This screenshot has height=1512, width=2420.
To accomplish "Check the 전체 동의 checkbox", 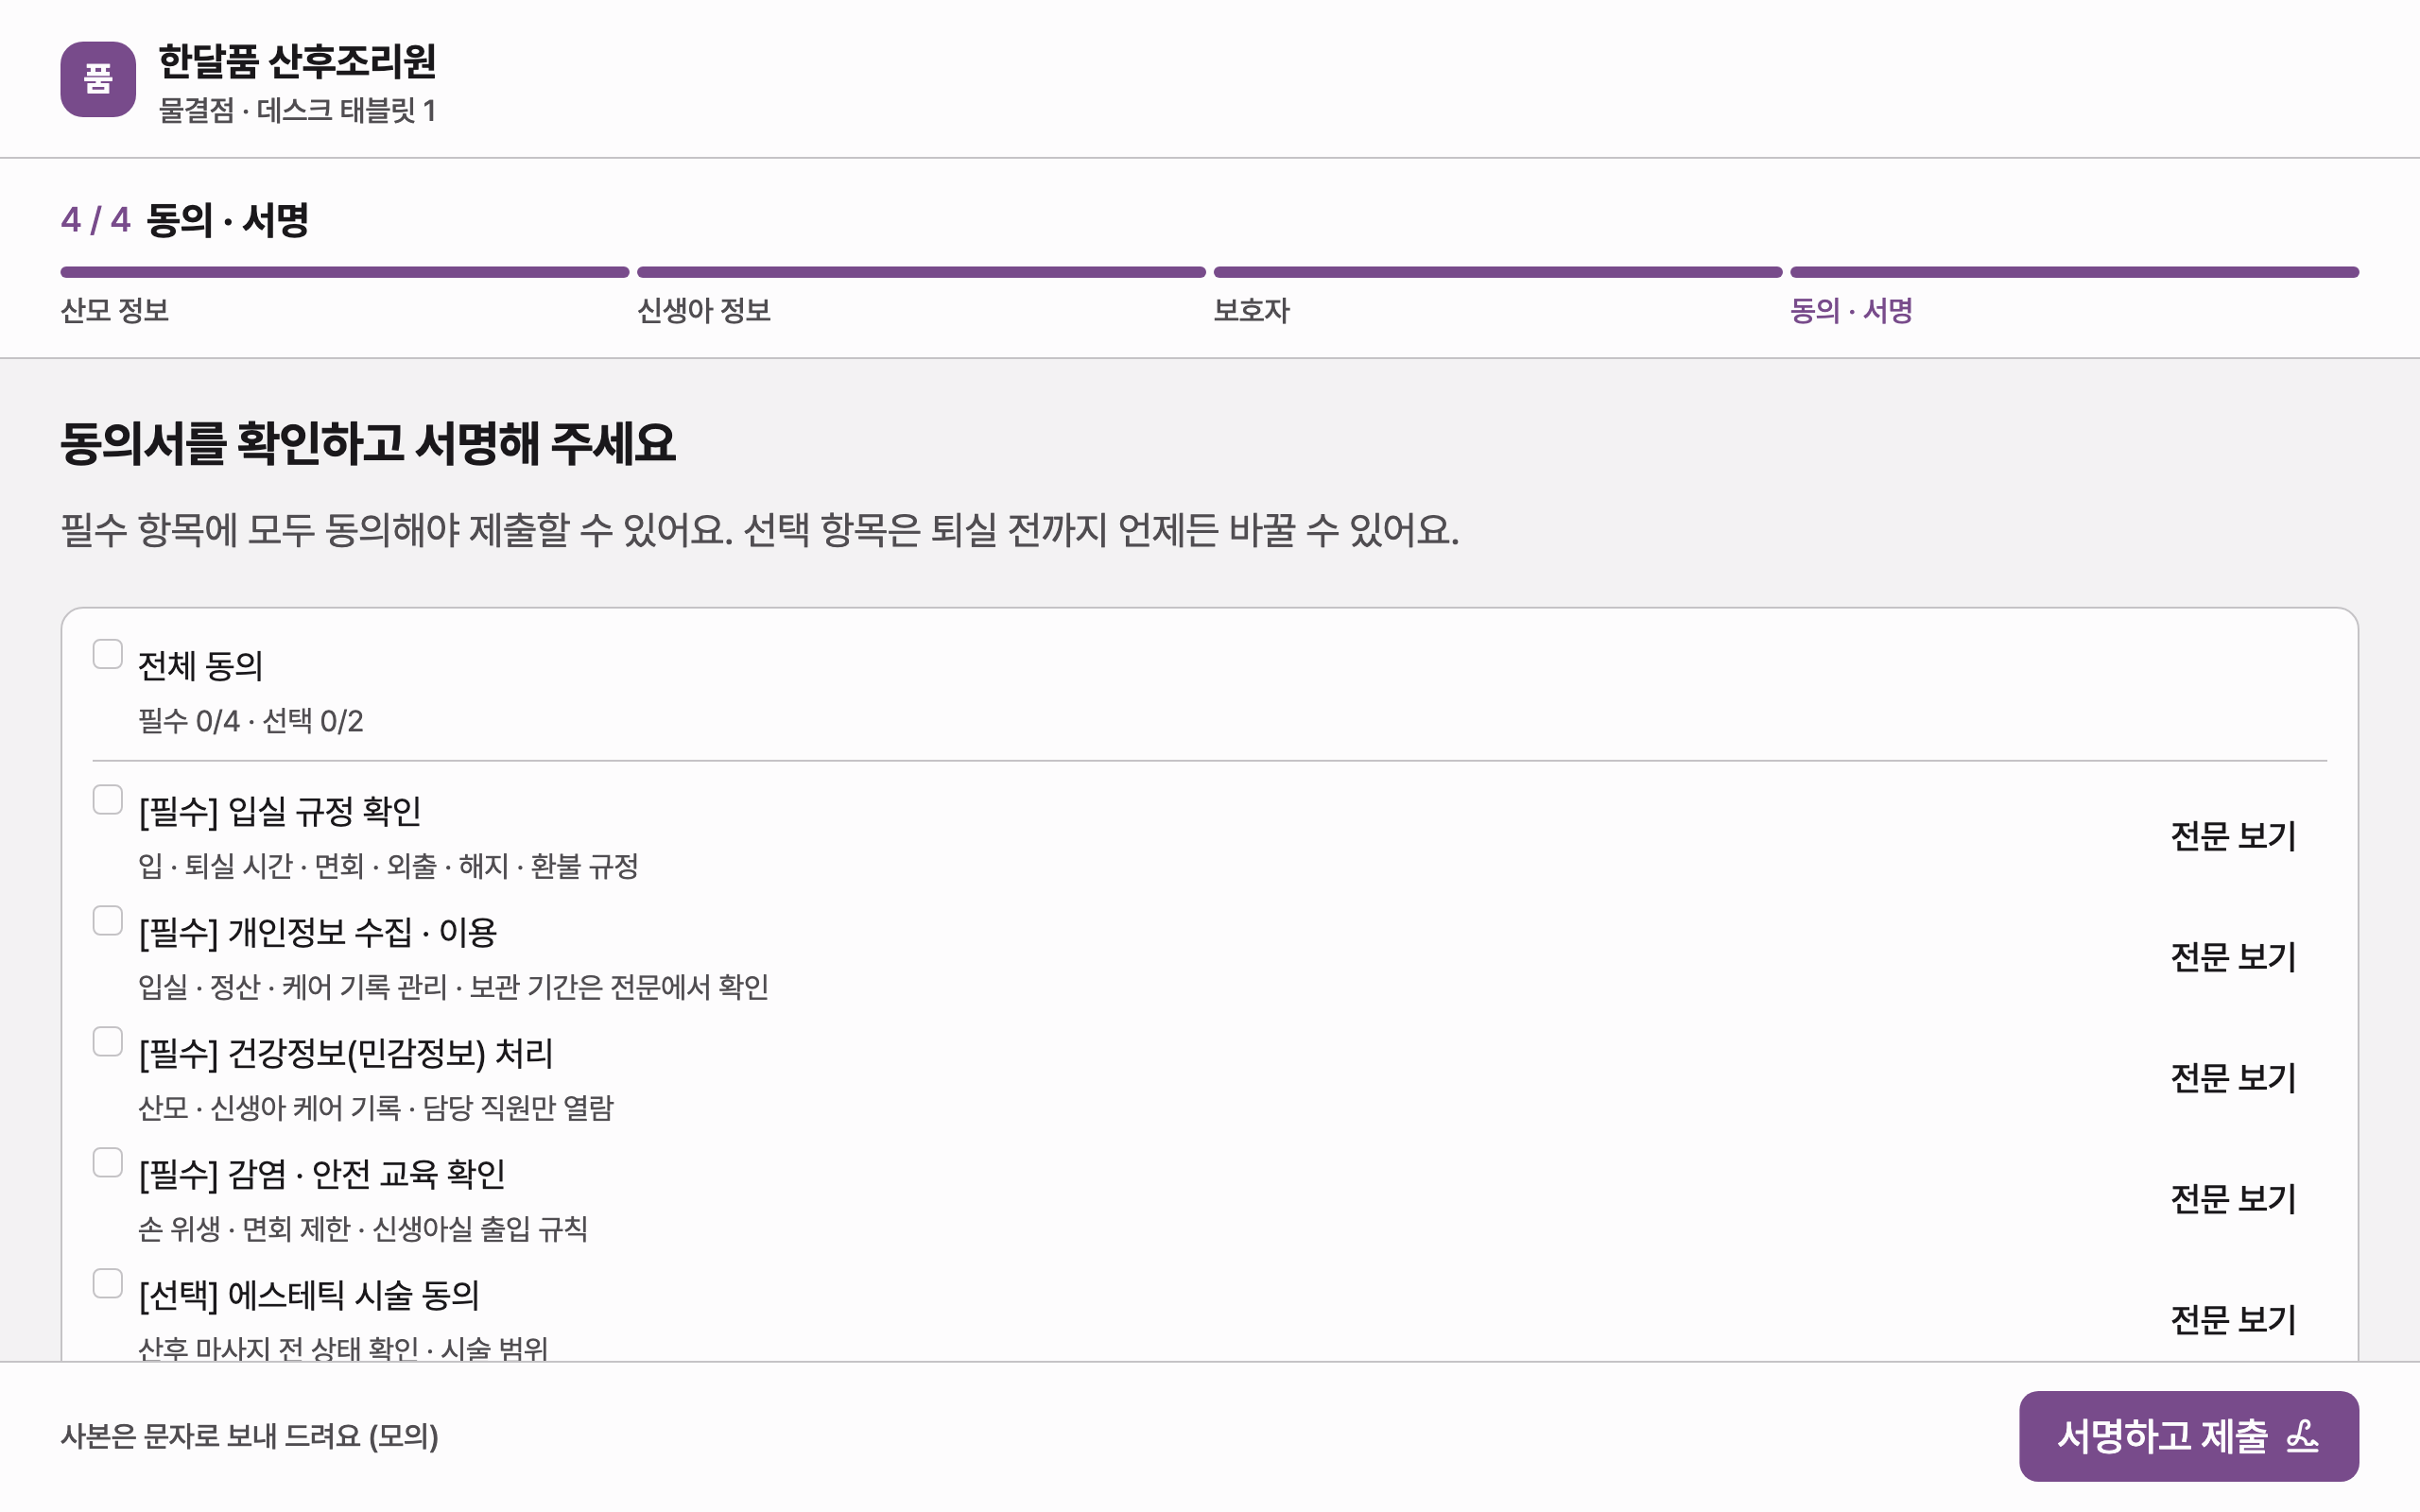I will click(107, 654).
